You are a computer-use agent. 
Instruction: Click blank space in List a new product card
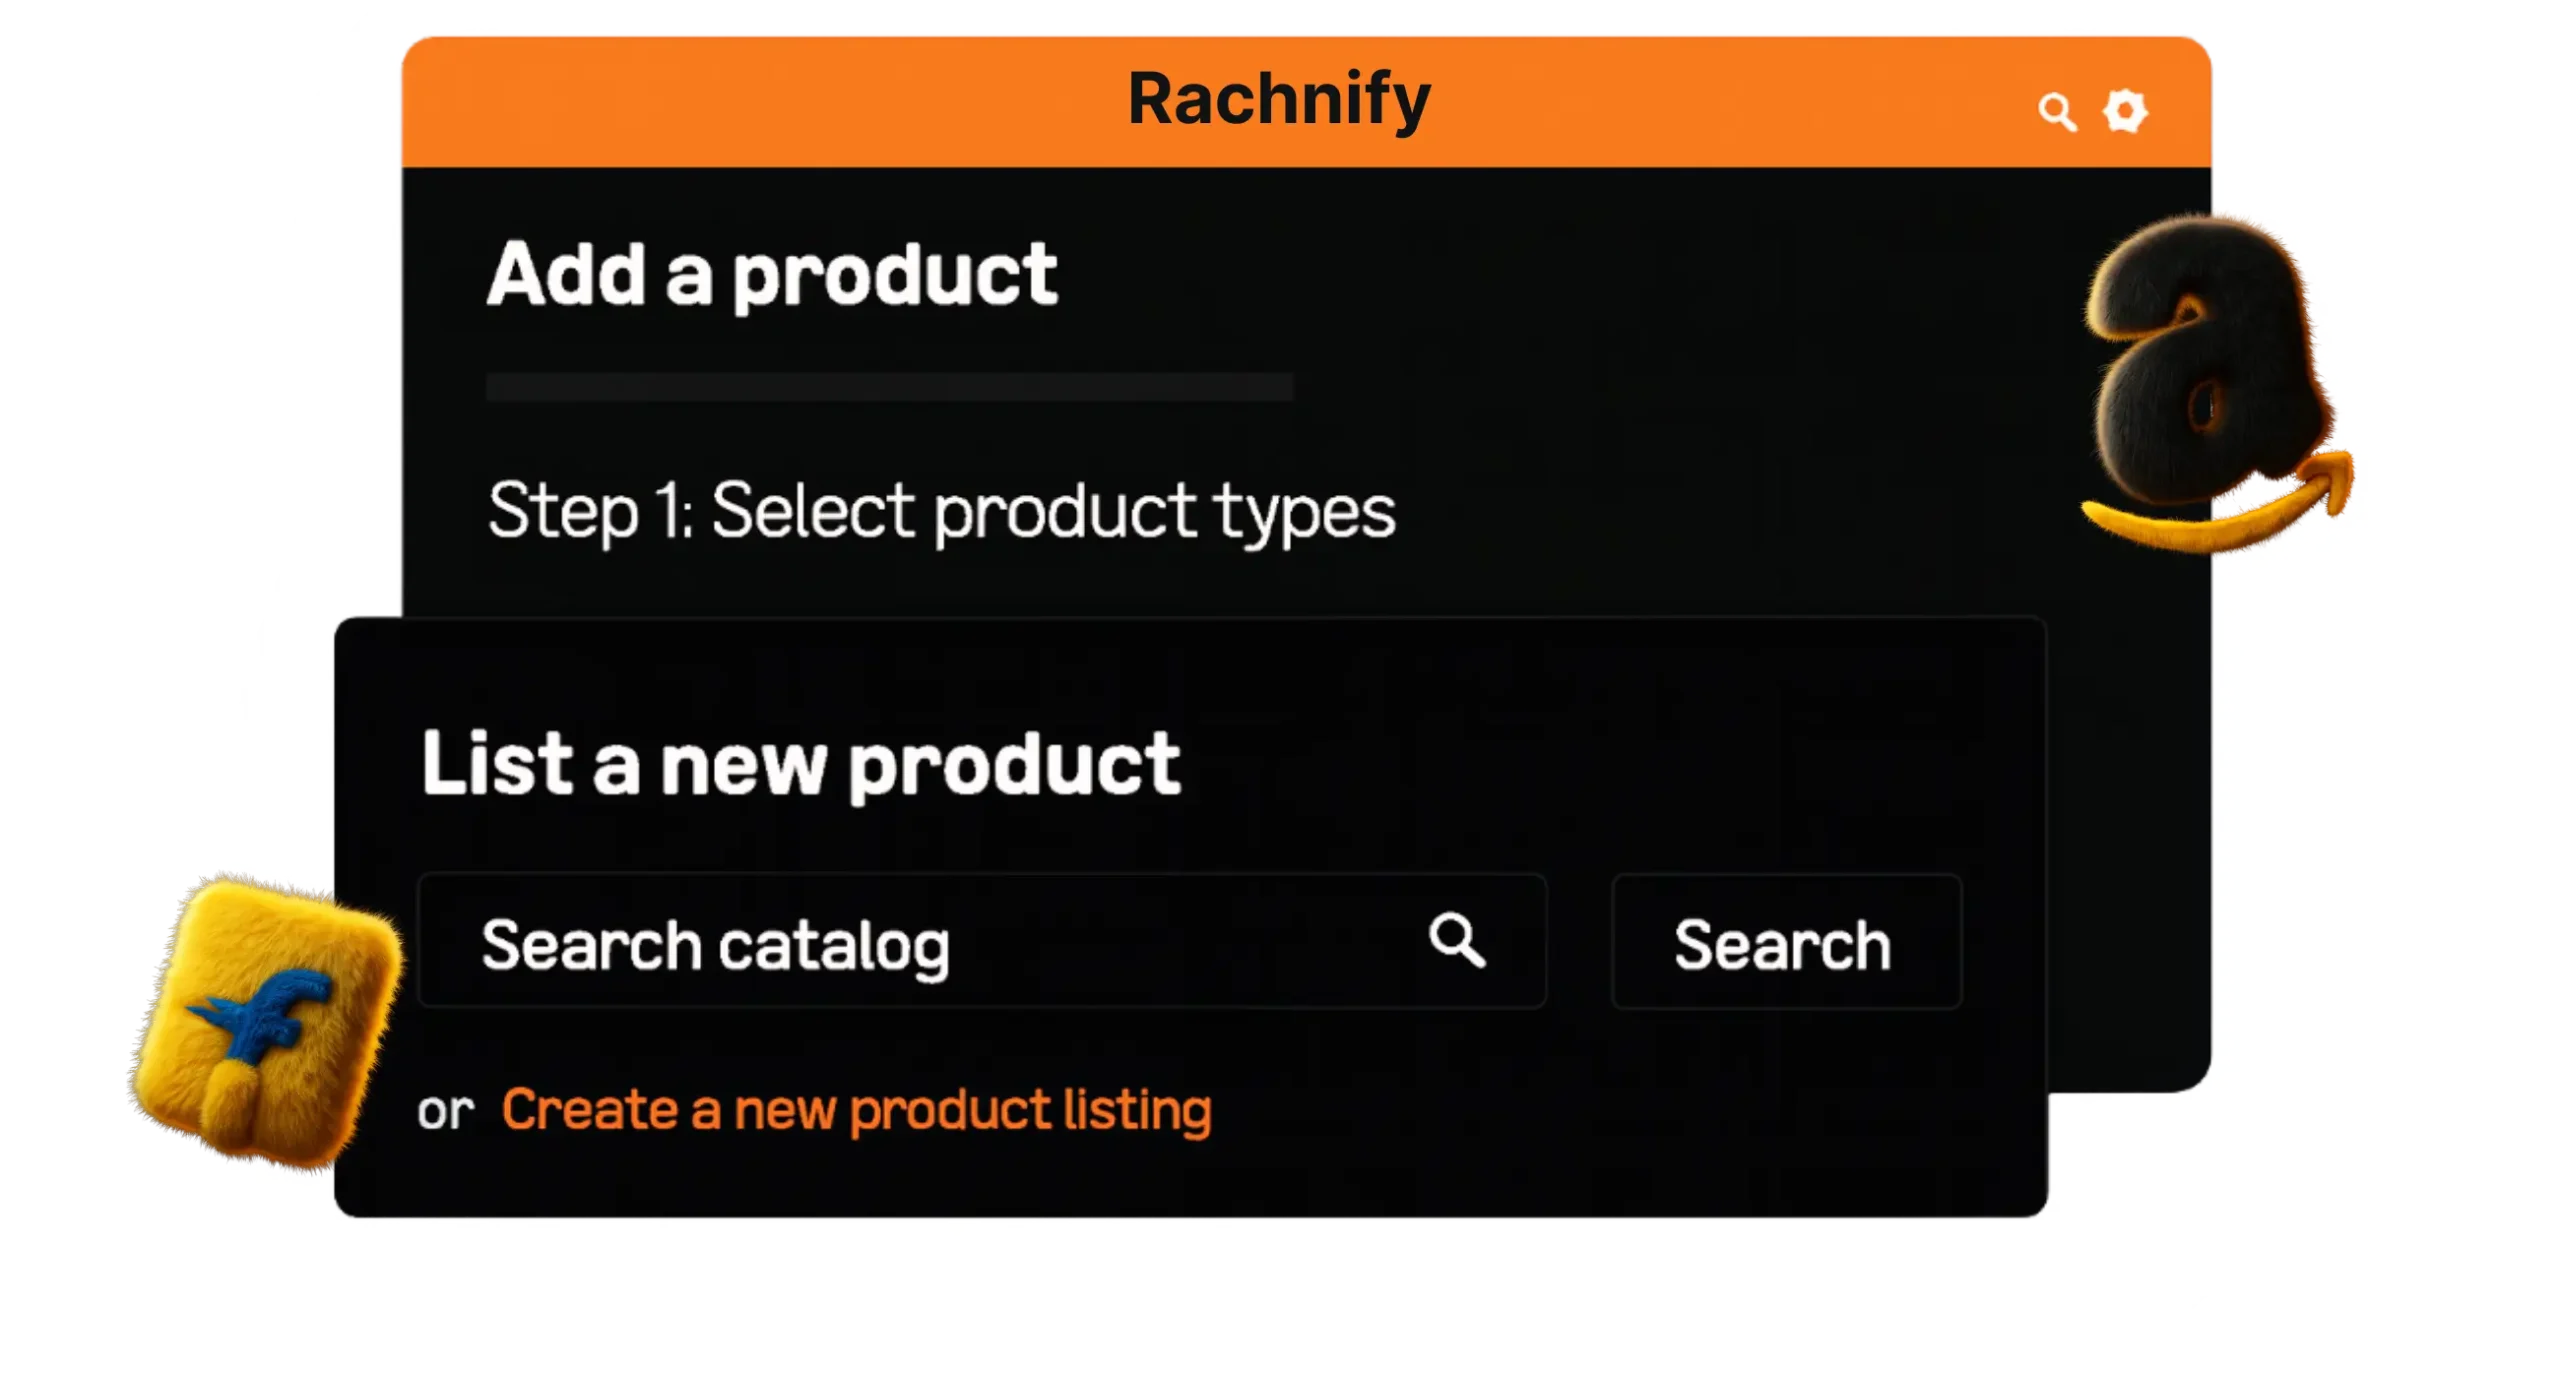(x=1600, y=1130)
